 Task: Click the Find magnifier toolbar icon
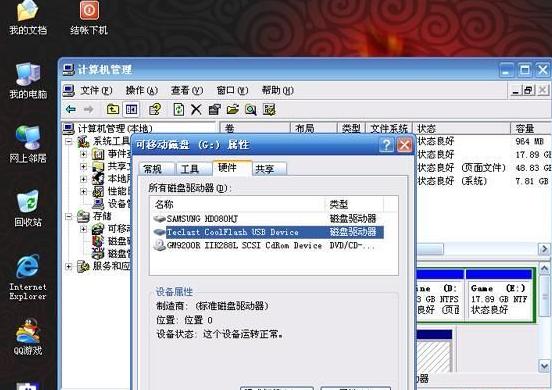point(251,110)
